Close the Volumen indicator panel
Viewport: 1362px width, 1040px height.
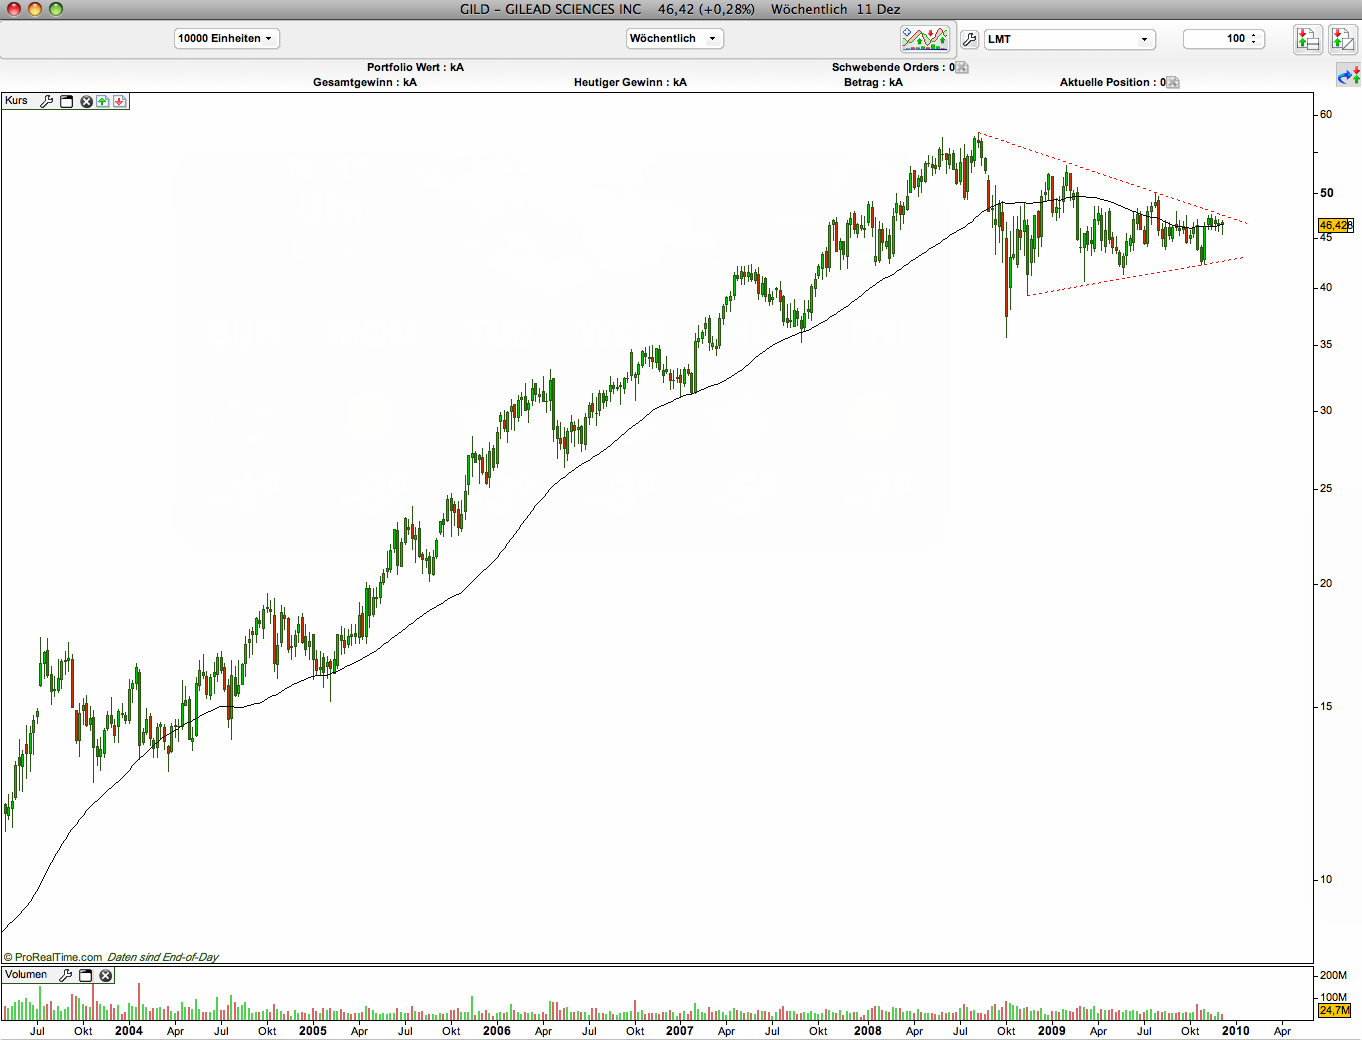[x=106, y=975]
